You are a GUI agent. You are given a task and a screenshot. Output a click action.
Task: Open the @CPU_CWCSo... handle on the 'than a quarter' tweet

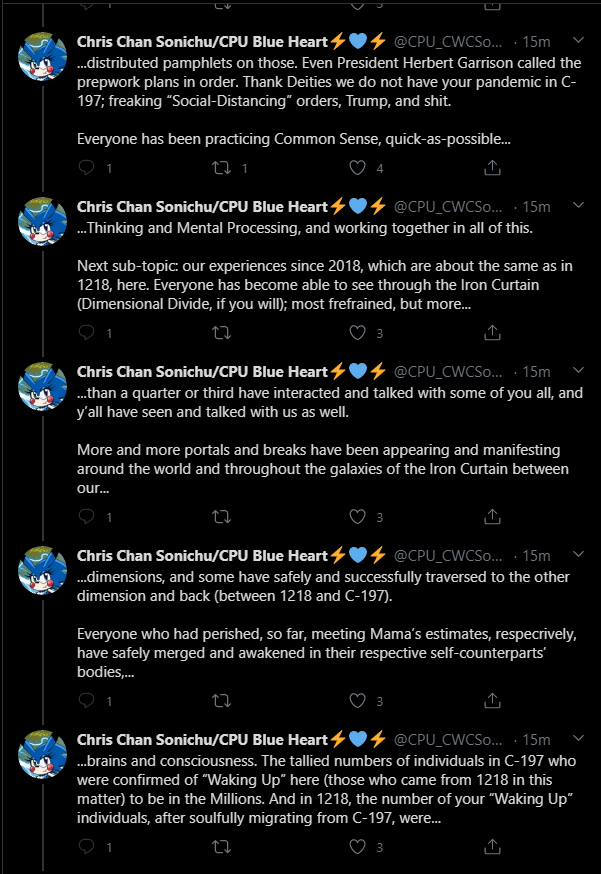point(448,372)
